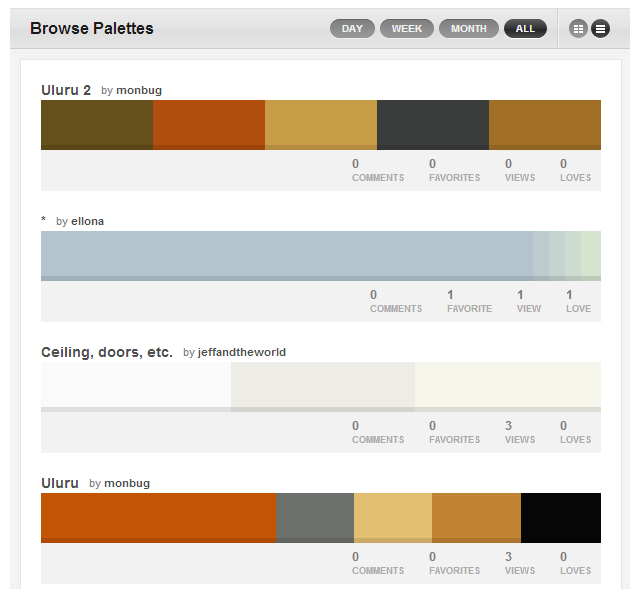Click the beige middle swatch in Ceiling palette

(x=322, y=386)
